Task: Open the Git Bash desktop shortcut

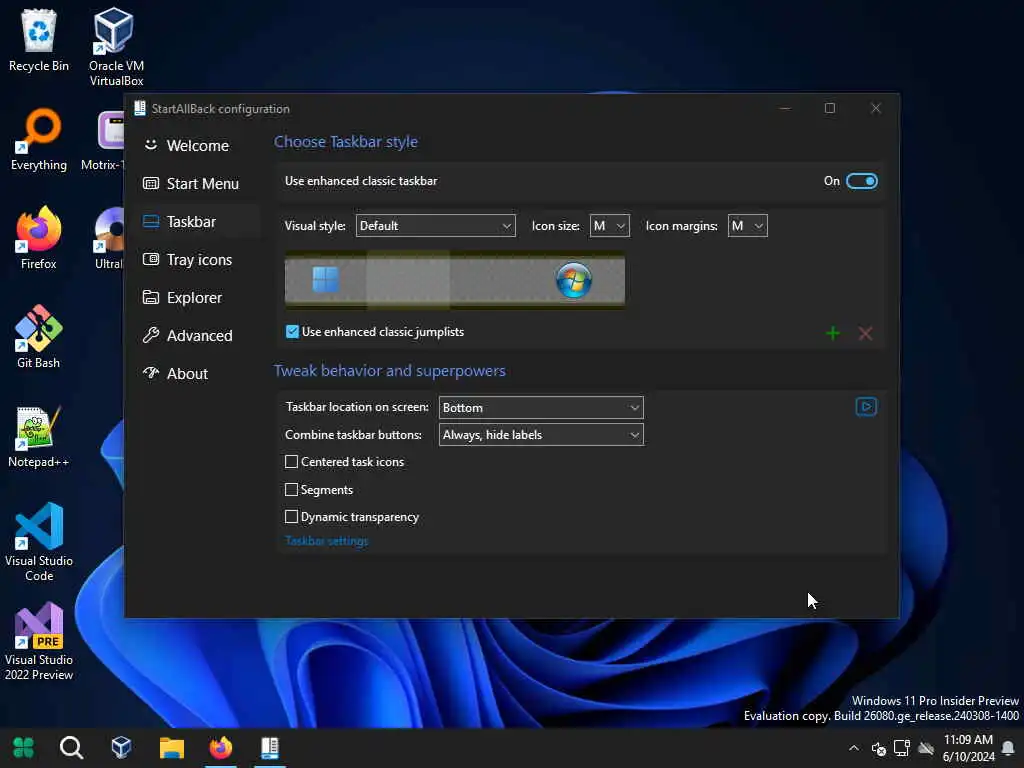Action: click(x=39, y=337)
